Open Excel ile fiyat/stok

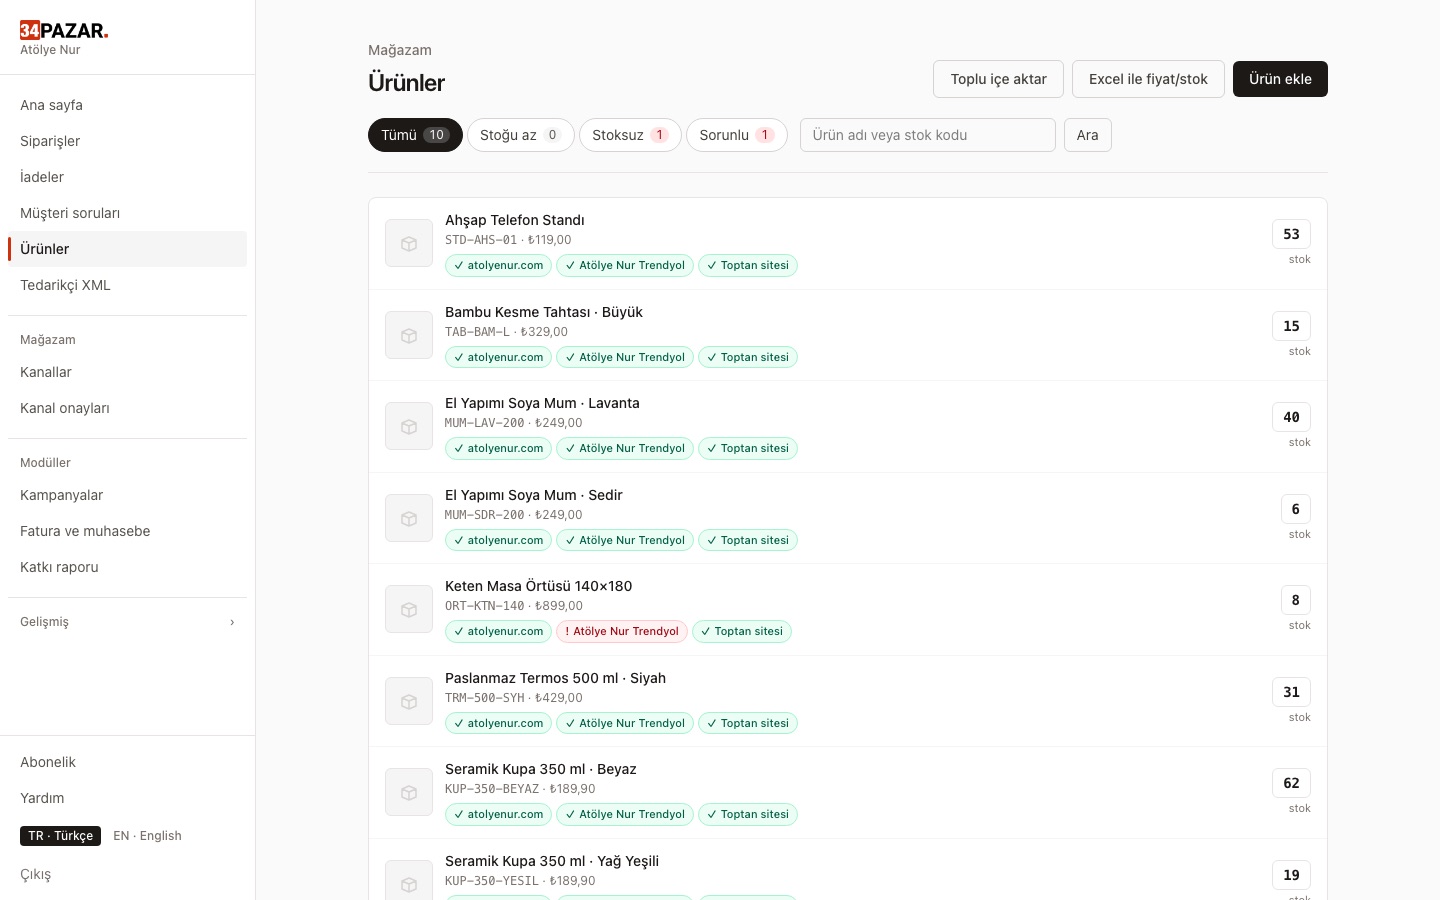pos(1148,79)
